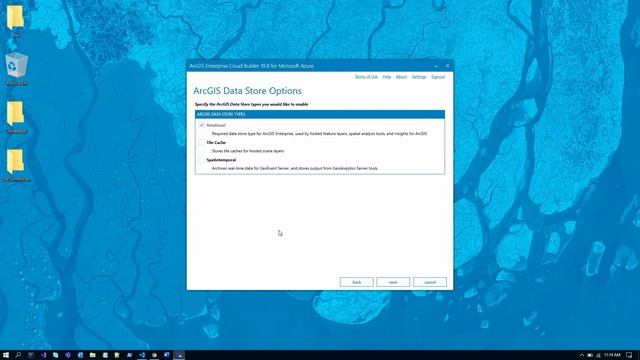Image resolution: width=640 pixels, height=360 pixels.
Task: Open taskbar search magnifier
Action: [x=18, y=355]
